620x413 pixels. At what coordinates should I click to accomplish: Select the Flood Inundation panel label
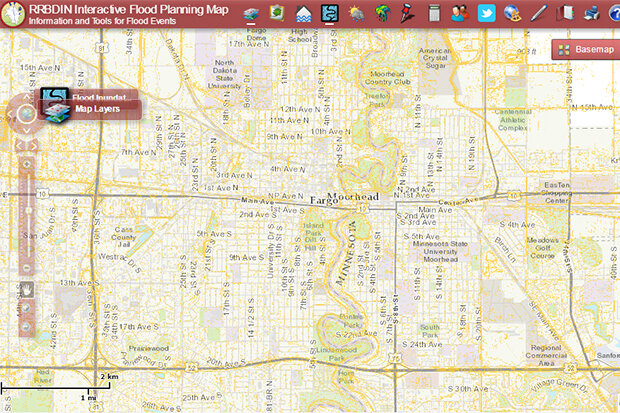(x=98, y=97)
